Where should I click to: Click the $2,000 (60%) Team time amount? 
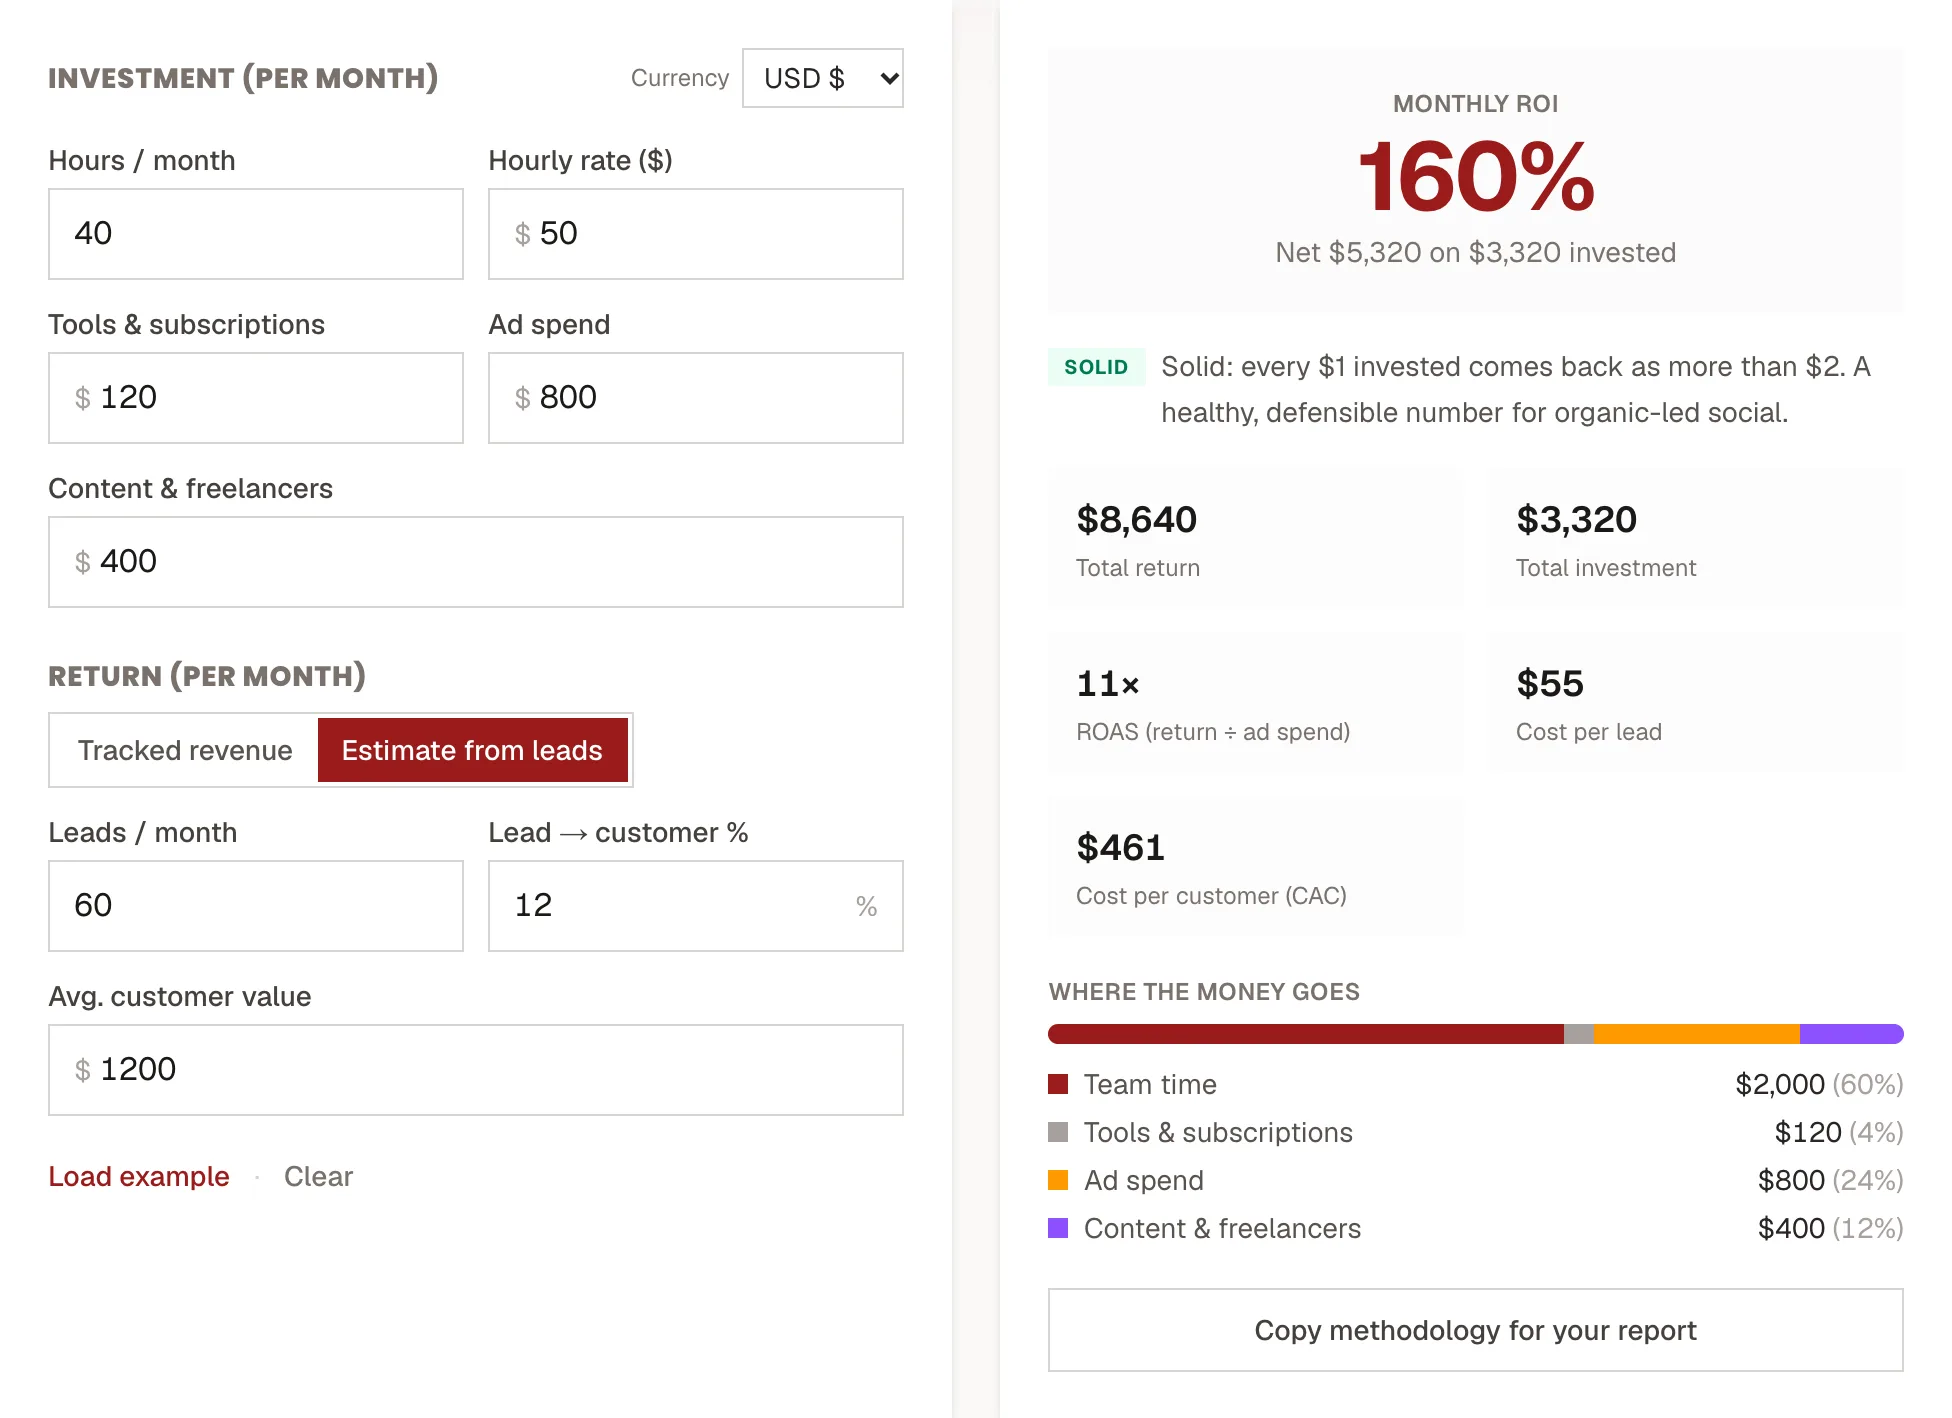[1819, 1084]
